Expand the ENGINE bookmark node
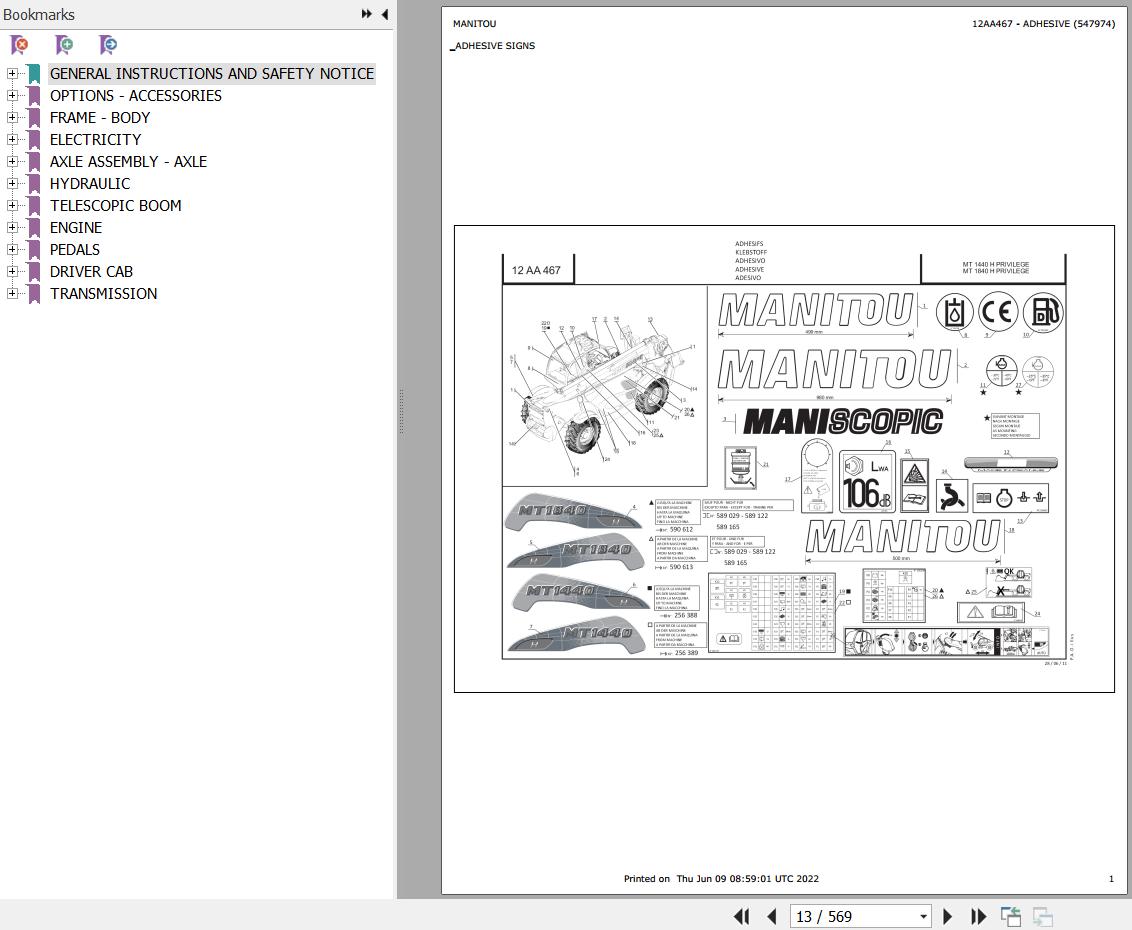 pos(12,227)
